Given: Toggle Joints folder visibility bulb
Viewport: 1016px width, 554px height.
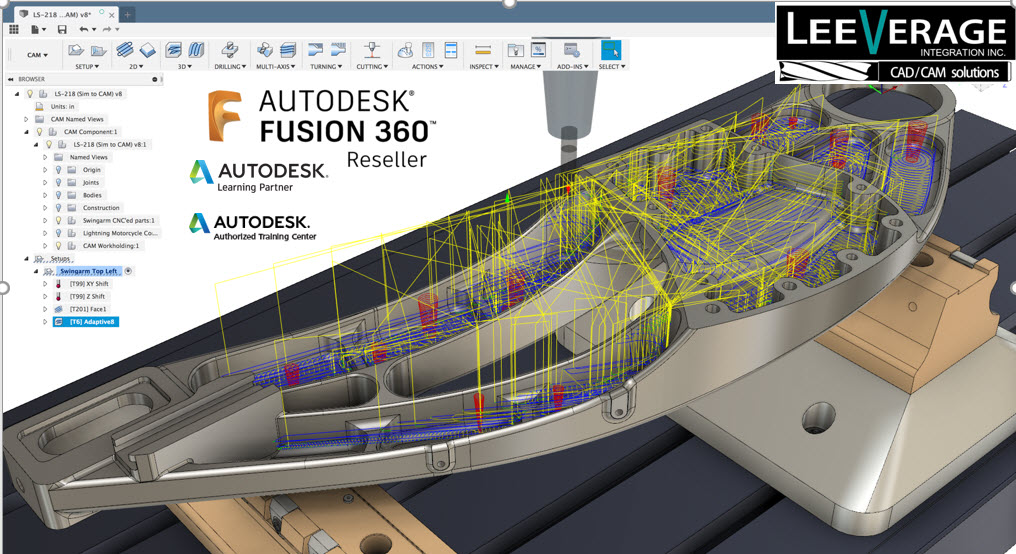Looking at the screenshot, I should [58, 182].
